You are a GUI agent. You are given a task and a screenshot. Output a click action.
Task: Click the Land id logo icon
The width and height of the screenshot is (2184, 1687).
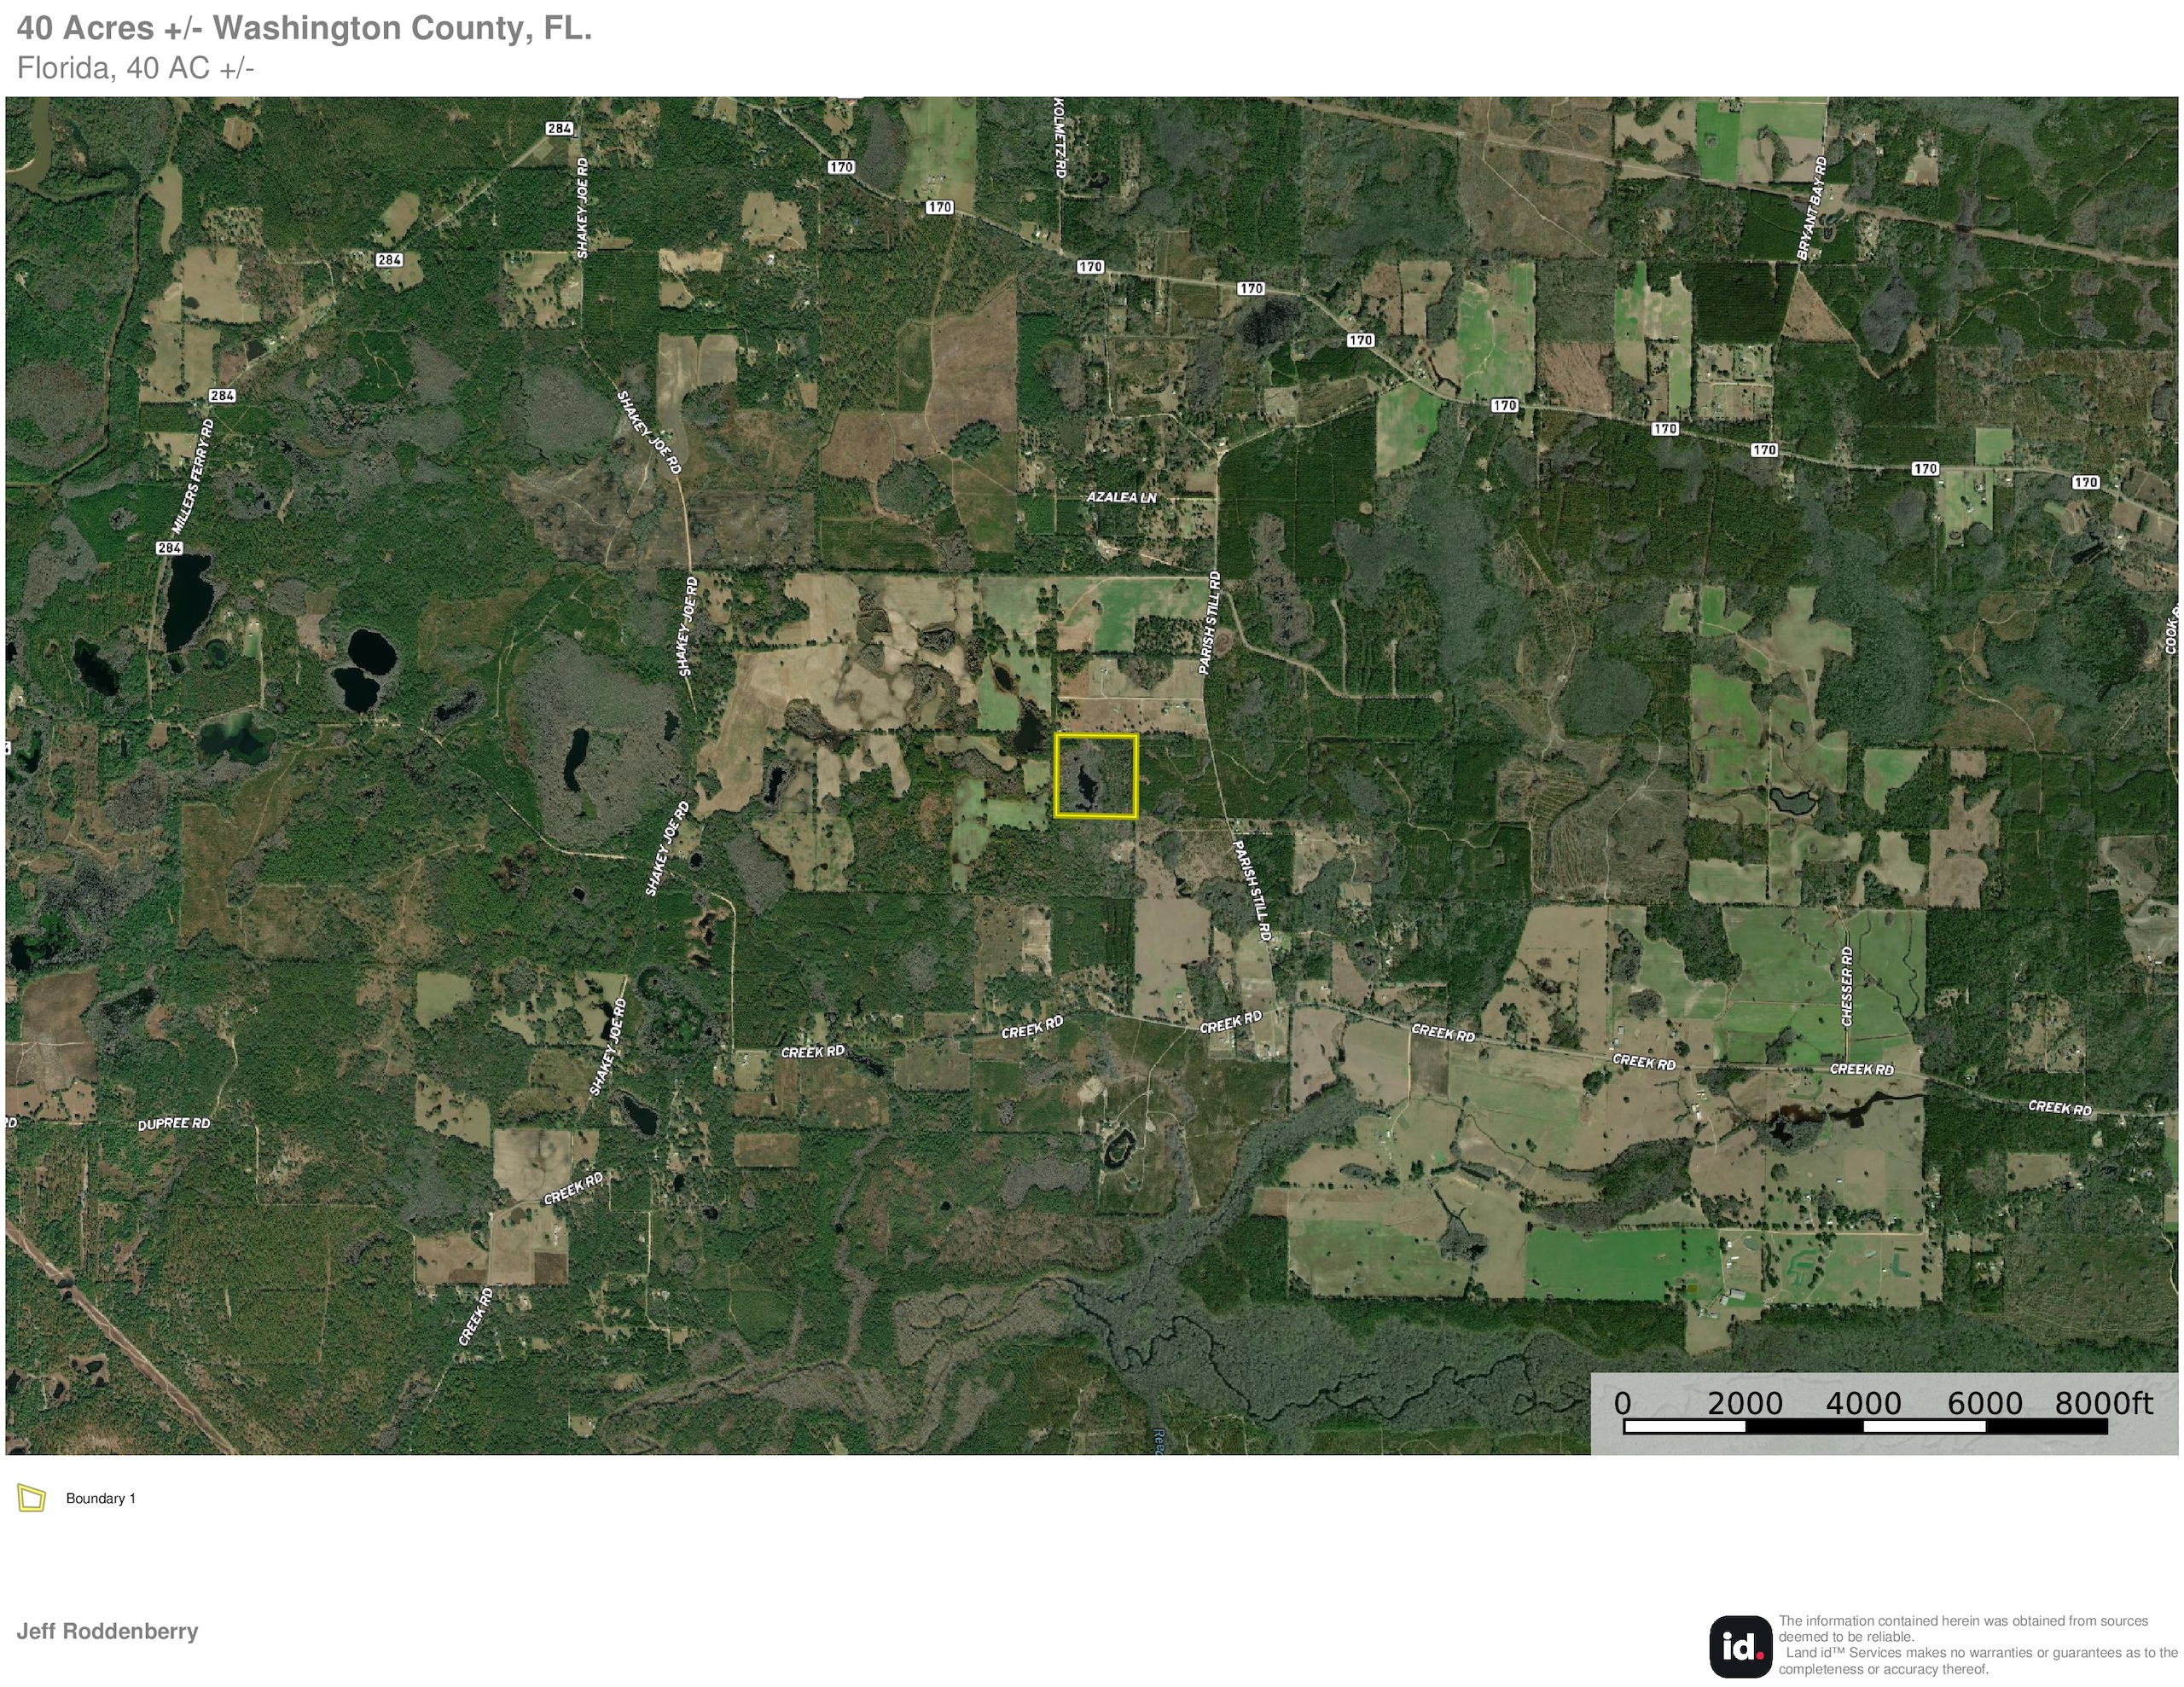point(1740,1646)
